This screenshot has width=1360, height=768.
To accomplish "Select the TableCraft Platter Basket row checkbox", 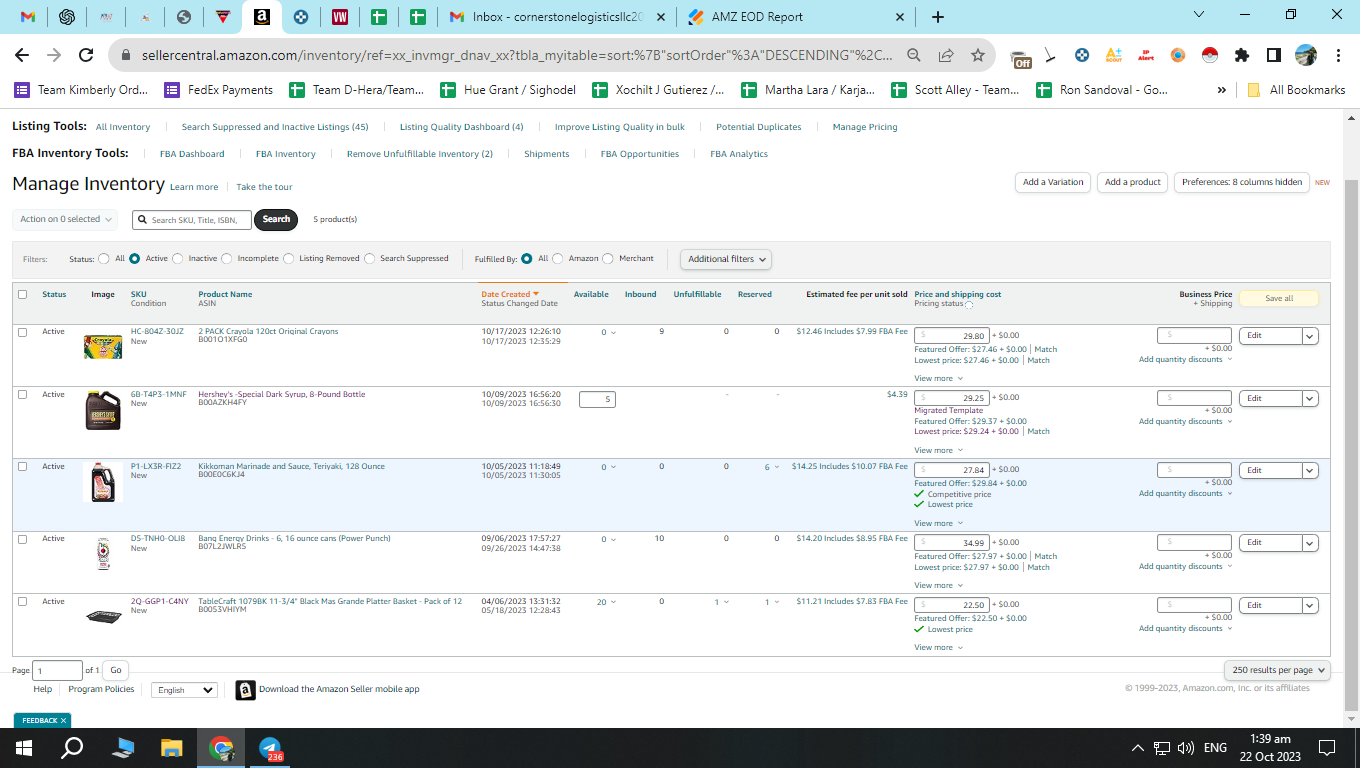I will coord(22,601).
